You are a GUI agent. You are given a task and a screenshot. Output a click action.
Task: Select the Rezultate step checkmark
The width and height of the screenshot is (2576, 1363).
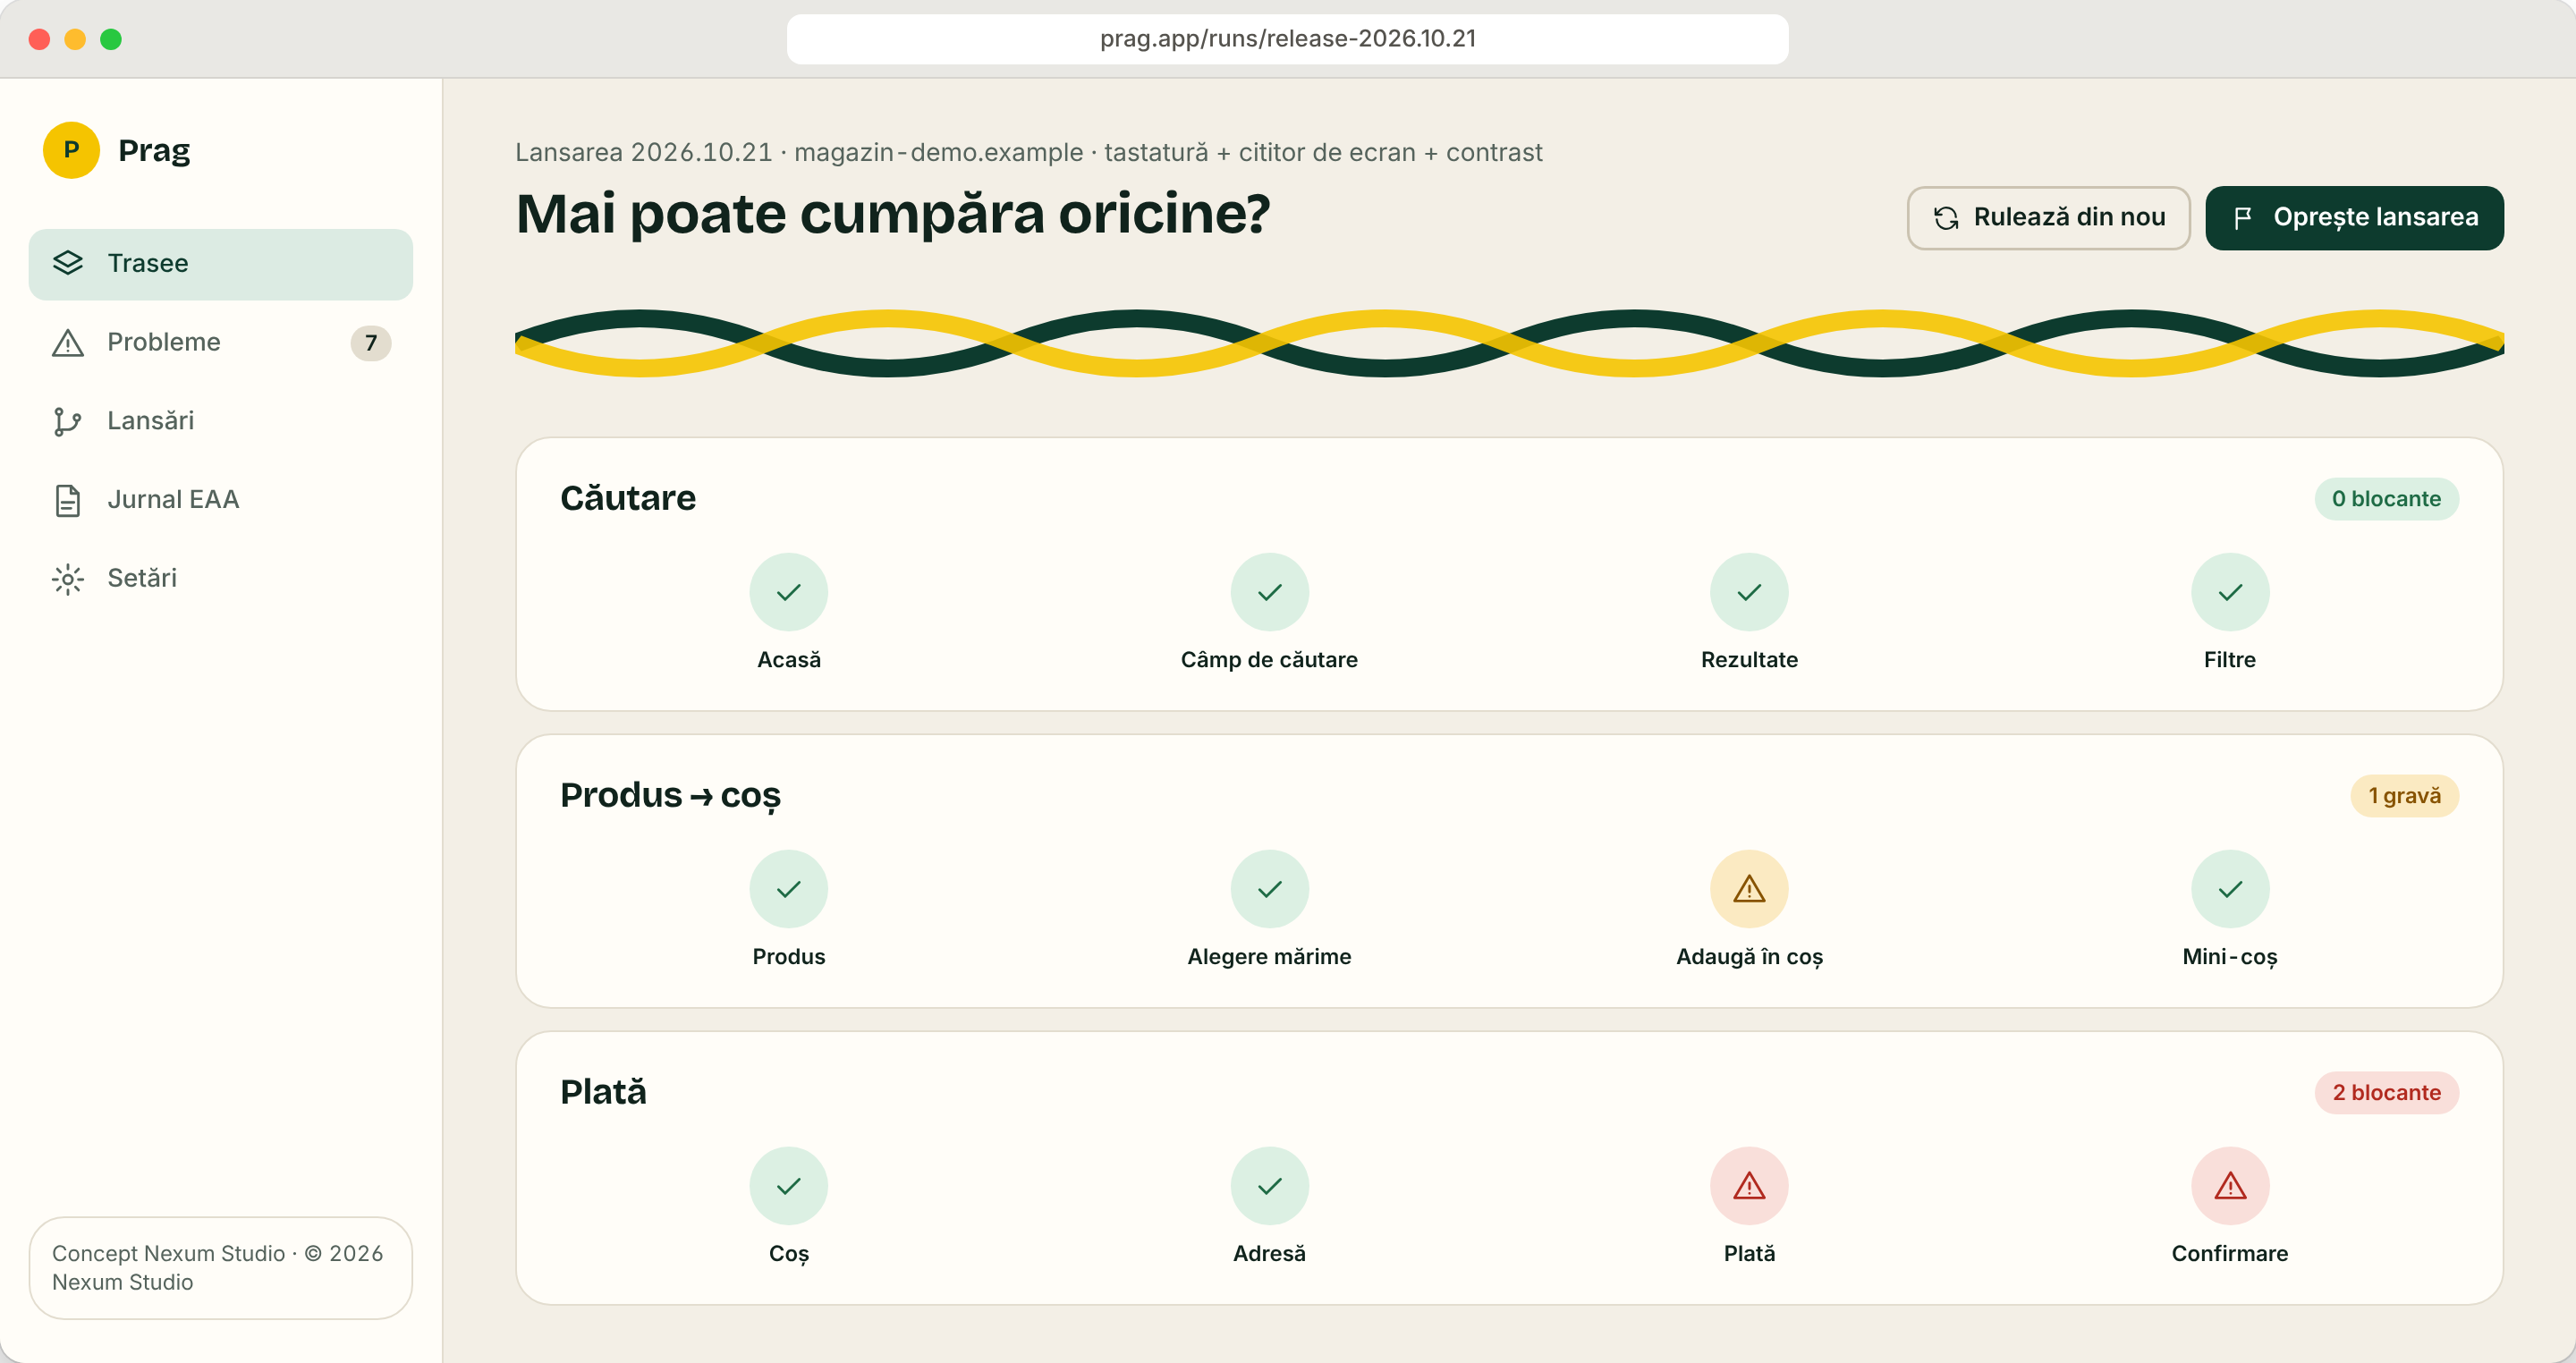1749,592
